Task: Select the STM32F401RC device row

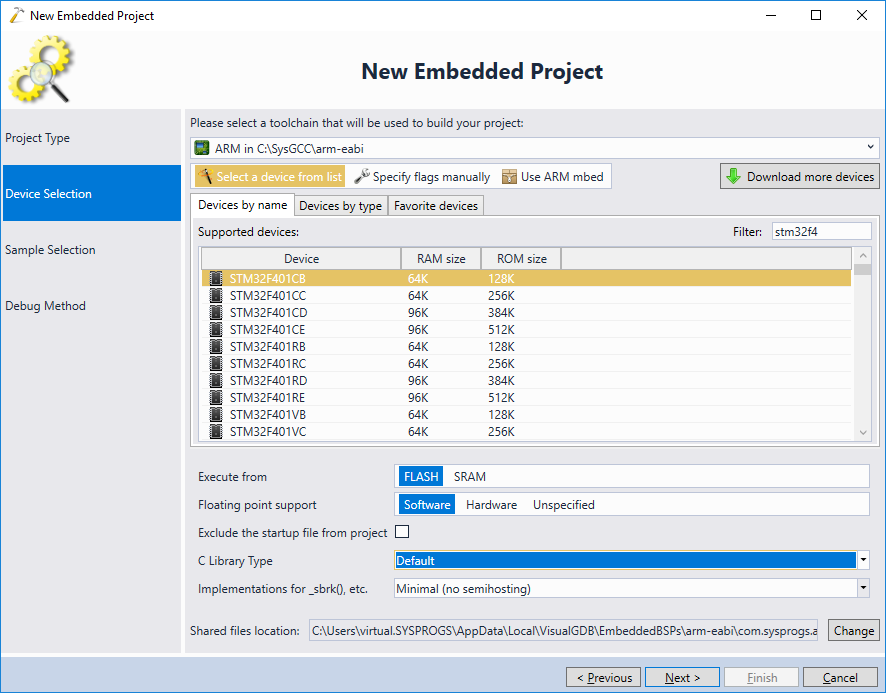Action: pos(526,363)
